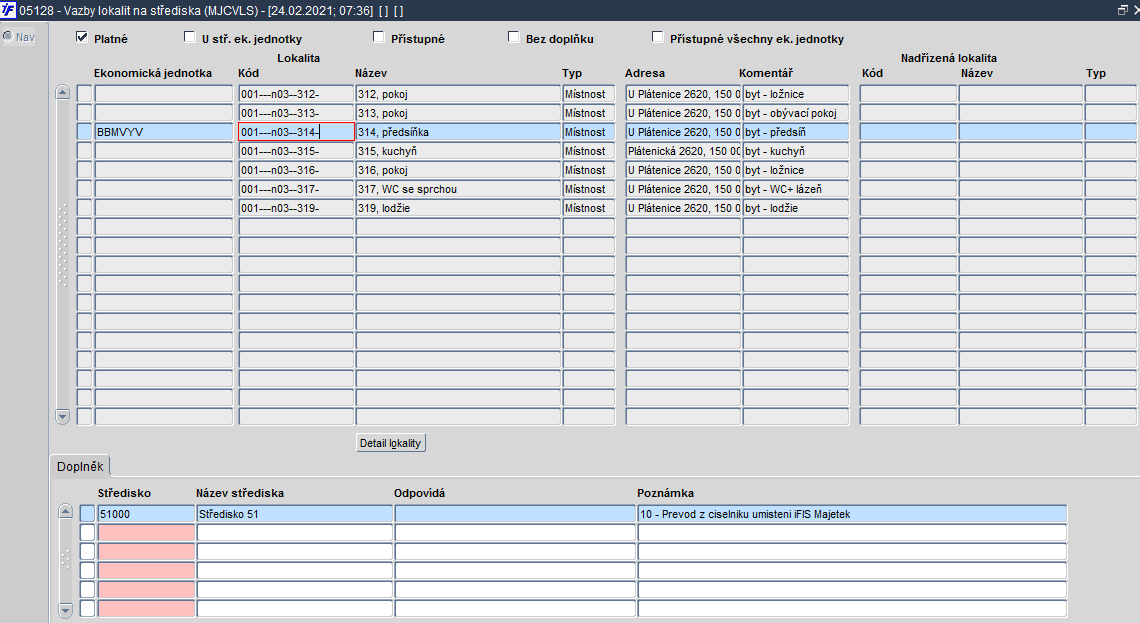
Task: Click Doplněk grid scroll up arrow
Action: 65,512
